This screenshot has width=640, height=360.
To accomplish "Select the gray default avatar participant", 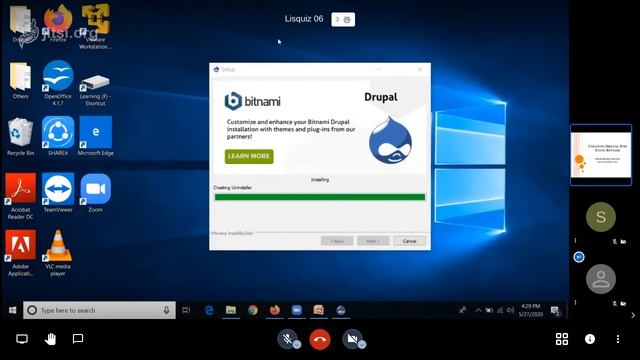I will coord(601,279).
